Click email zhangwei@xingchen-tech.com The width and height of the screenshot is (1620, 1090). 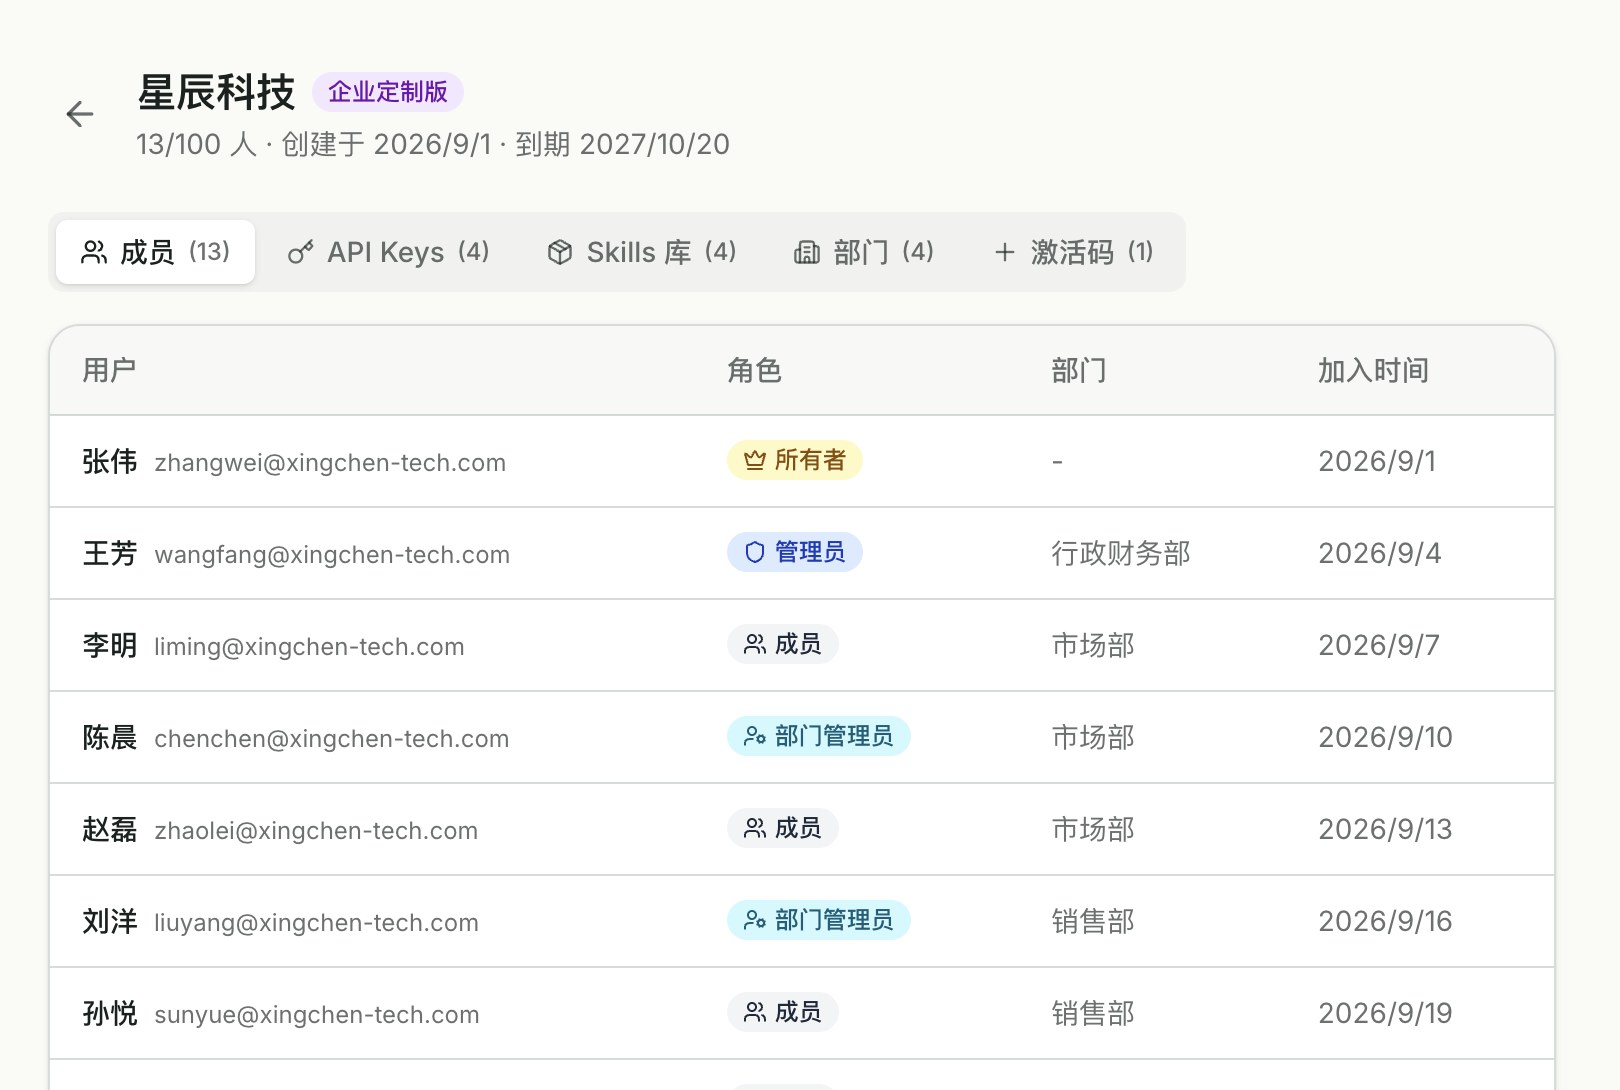click(x=330, y=462)
